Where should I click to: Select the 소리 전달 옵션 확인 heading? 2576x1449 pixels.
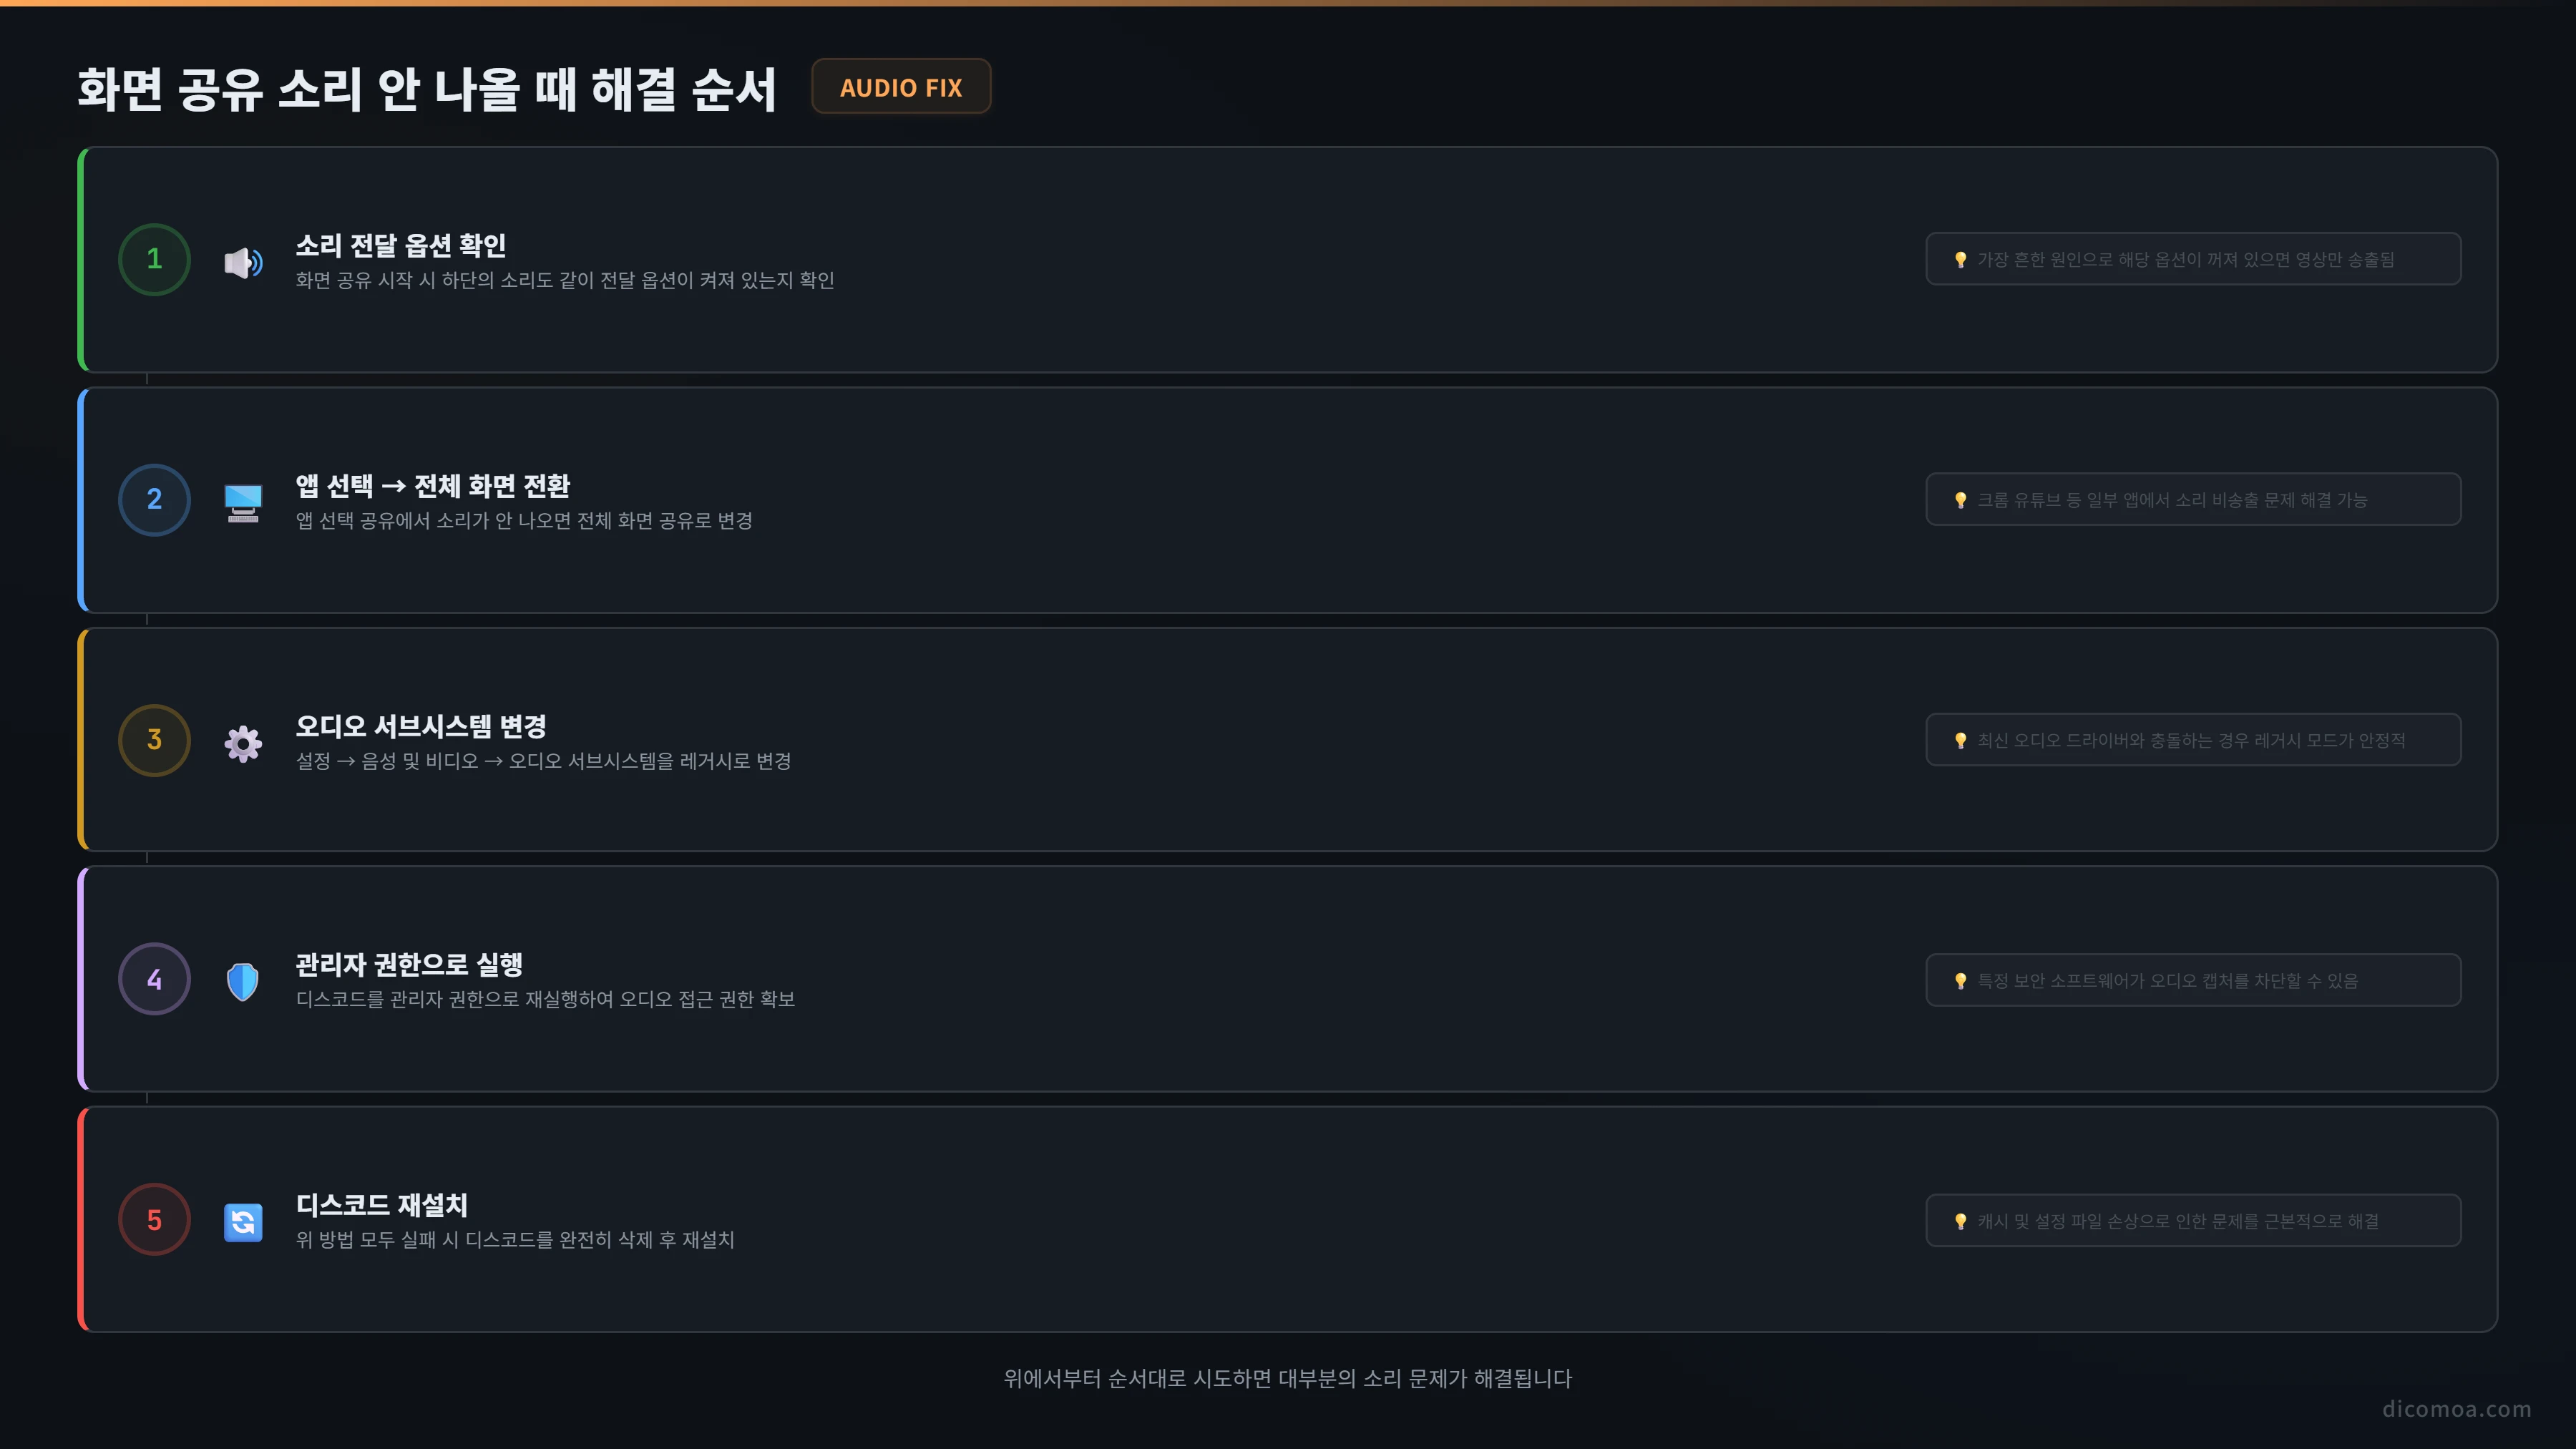point(400,245)
